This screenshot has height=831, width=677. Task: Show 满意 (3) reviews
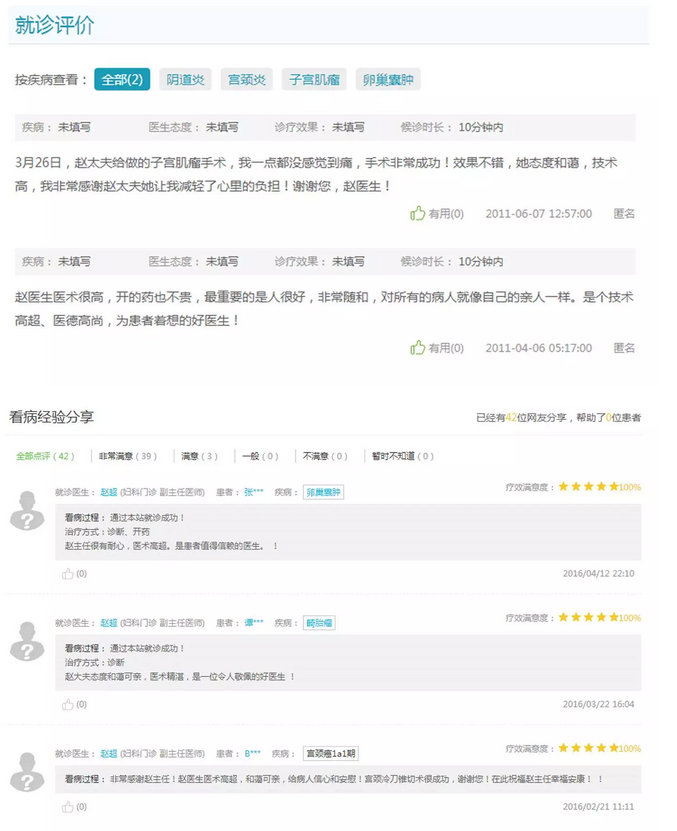click(x=199, y=456)
